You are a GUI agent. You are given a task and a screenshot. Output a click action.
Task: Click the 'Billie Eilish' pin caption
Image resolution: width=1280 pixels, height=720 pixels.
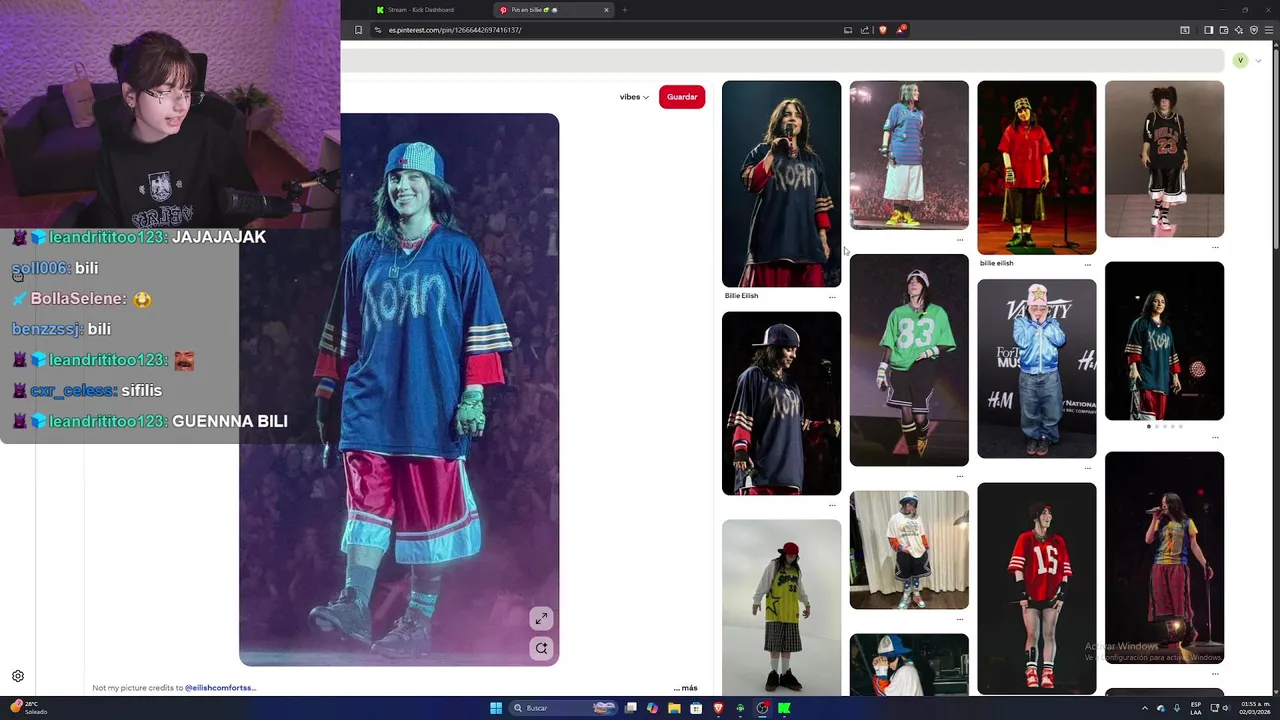pyautogui.click(x=741, y=296)
